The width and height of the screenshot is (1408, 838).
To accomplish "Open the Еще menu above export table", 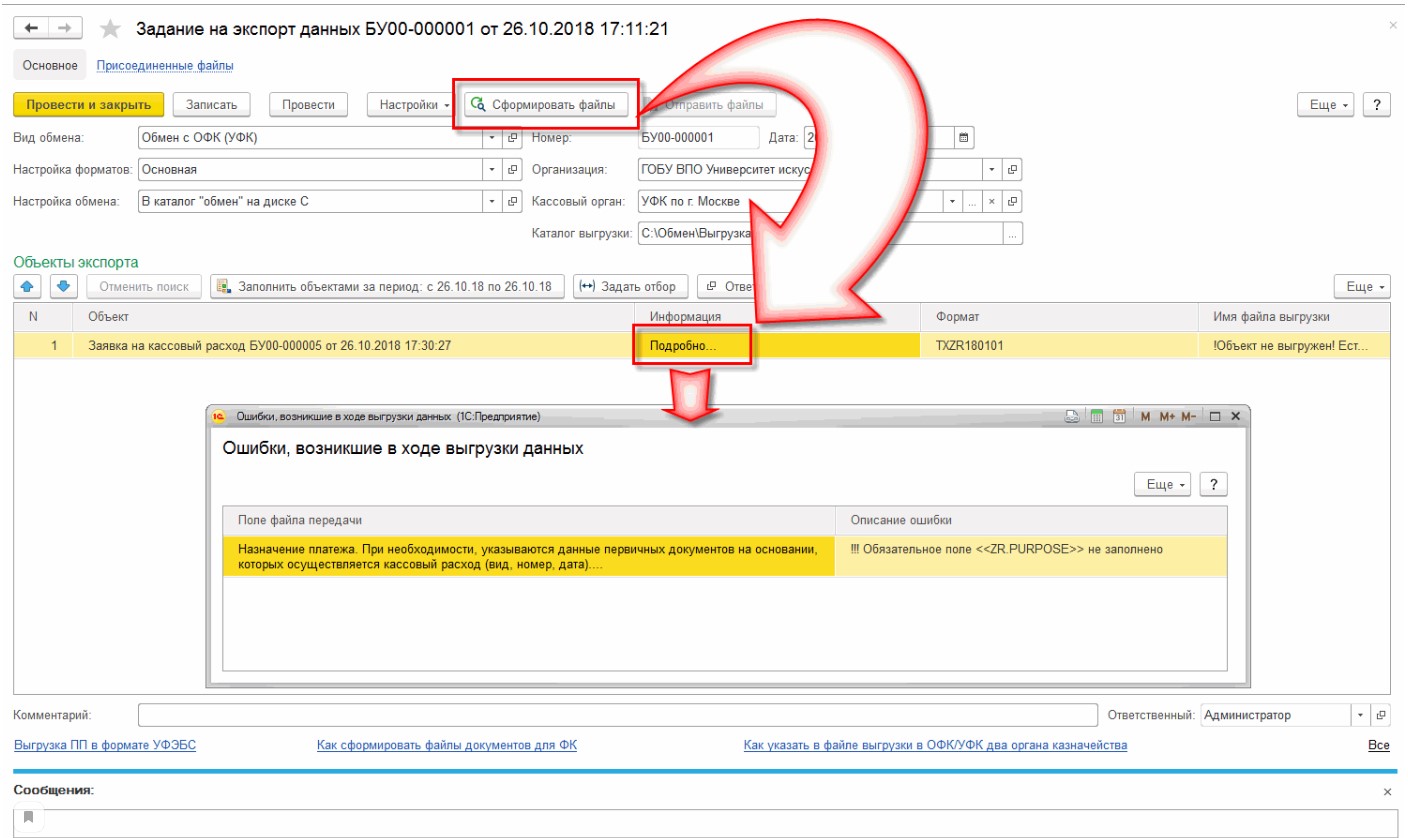I will point(1363,286).
